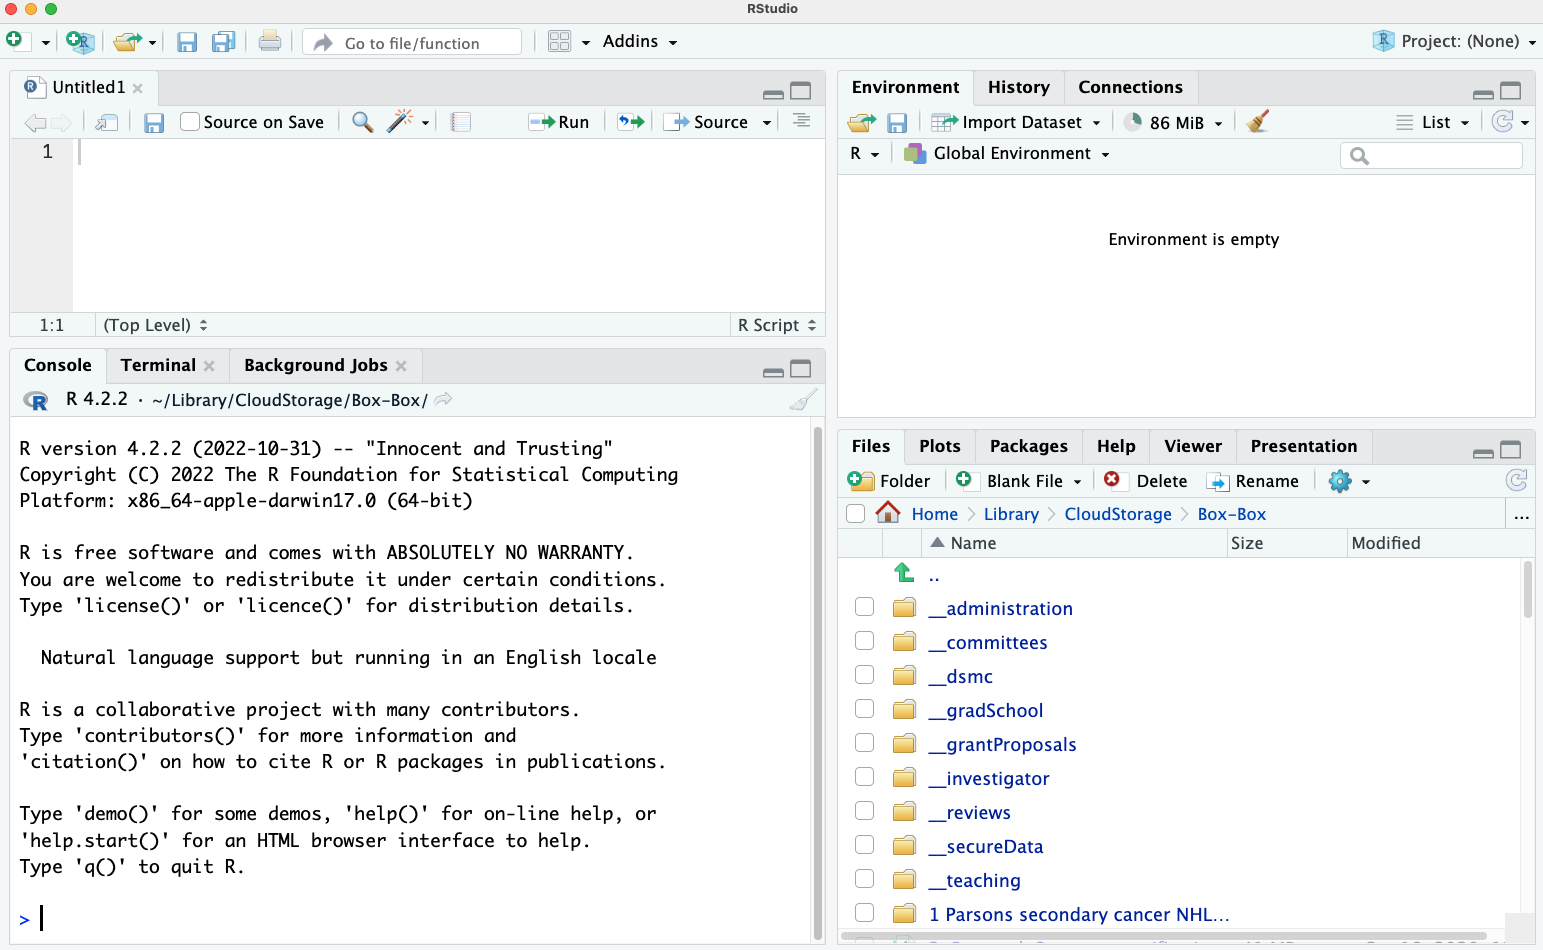1543x950 pixels.
Task: Switch to the Packages tab
Action: (1028, 446)
